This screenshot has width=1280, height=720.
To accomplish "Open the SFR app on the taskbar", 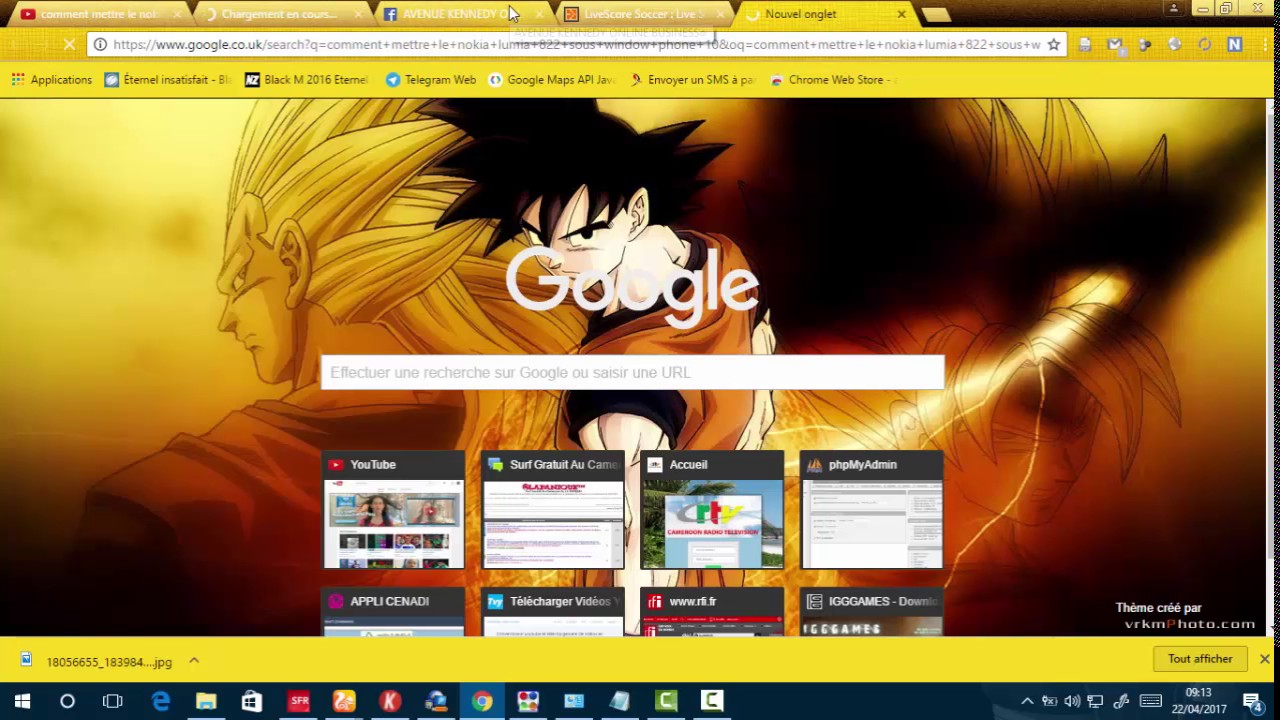I will 298,701.
